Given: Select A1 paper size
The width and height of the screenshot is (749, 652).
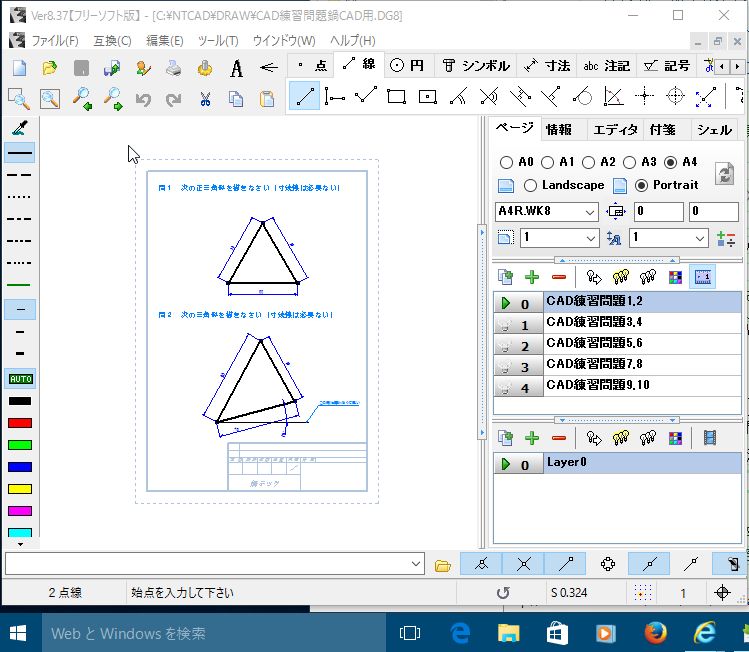Looking at the screenshot, I should pos(547,162).
